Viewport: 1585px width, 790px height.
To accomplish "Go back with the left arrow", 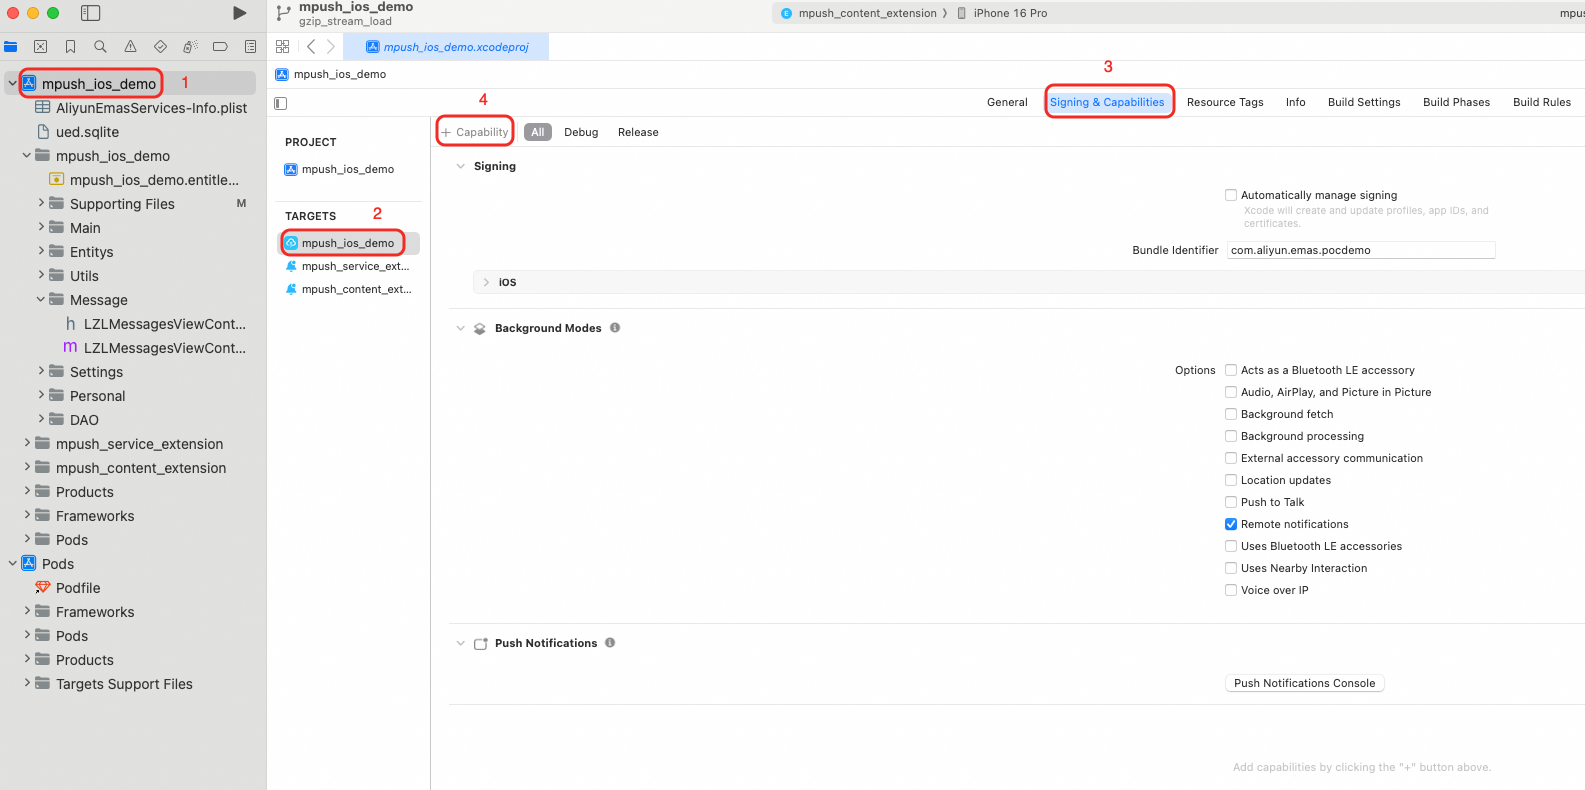I will click(311, 46).
